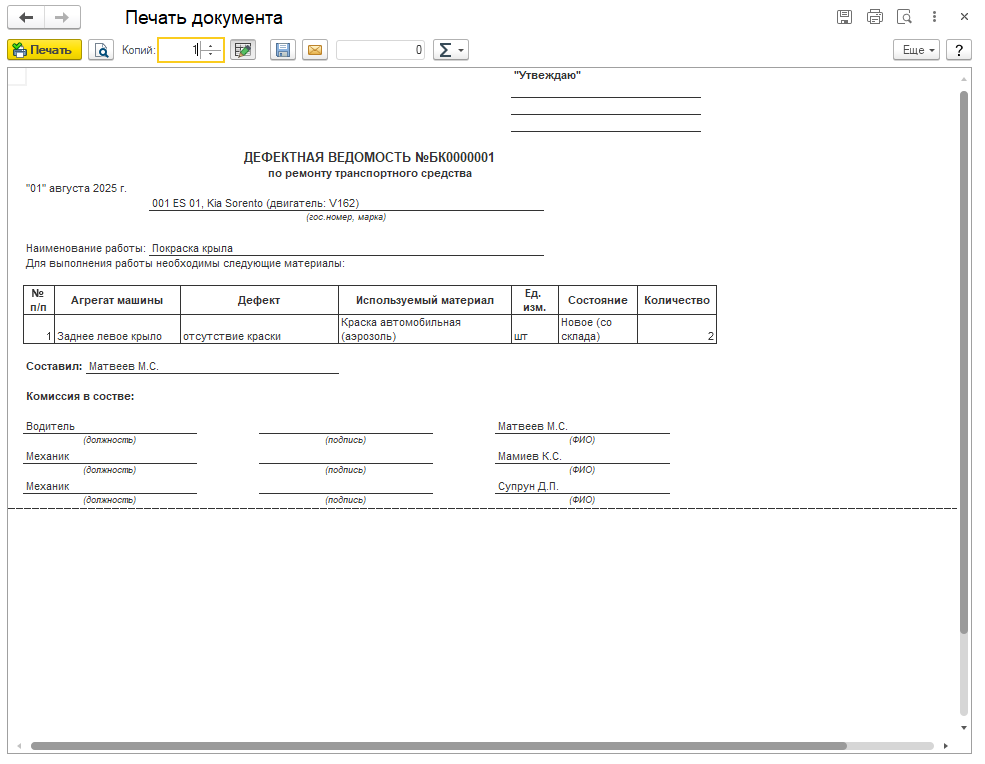Click the vertical scrollbar of the document
The width and height of the screenshot is (985, 764).
click(964, 360)
